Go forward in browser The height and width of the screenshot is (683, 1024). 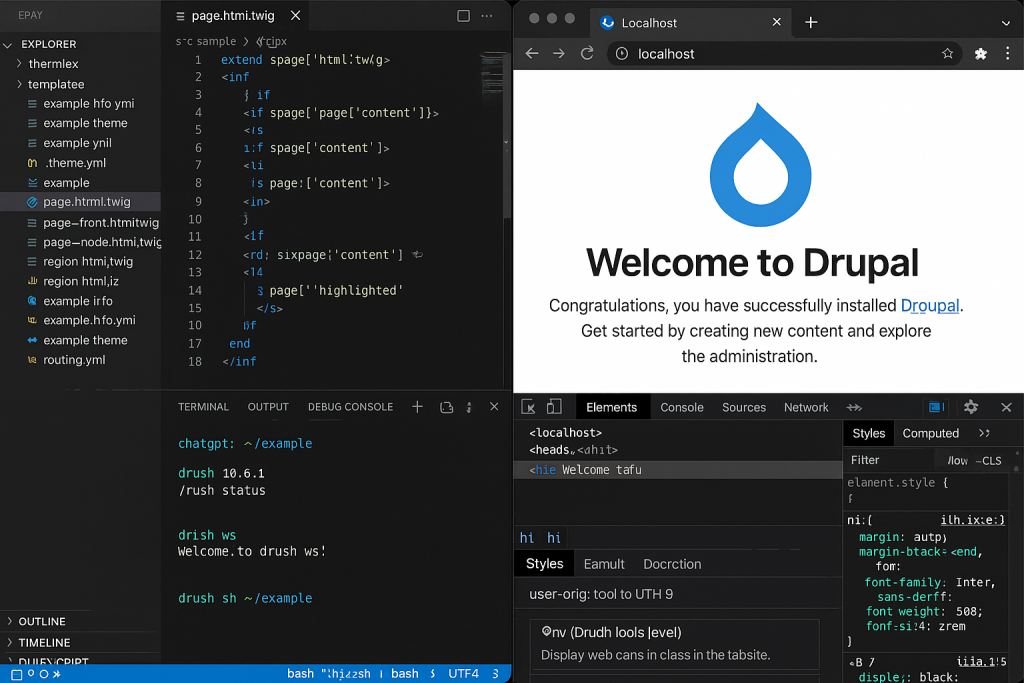coord(558,54)
